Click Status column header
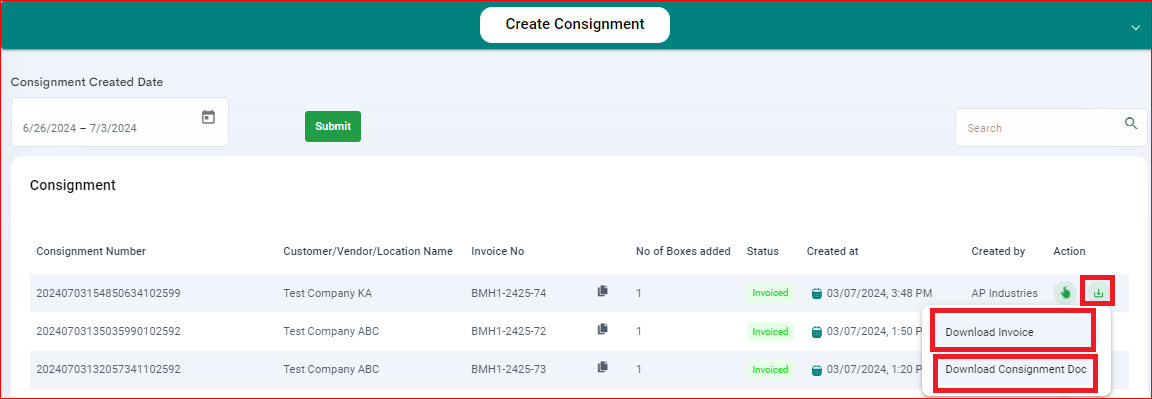Viewport: 1152px width, 399px height. [x=763, y=251]
